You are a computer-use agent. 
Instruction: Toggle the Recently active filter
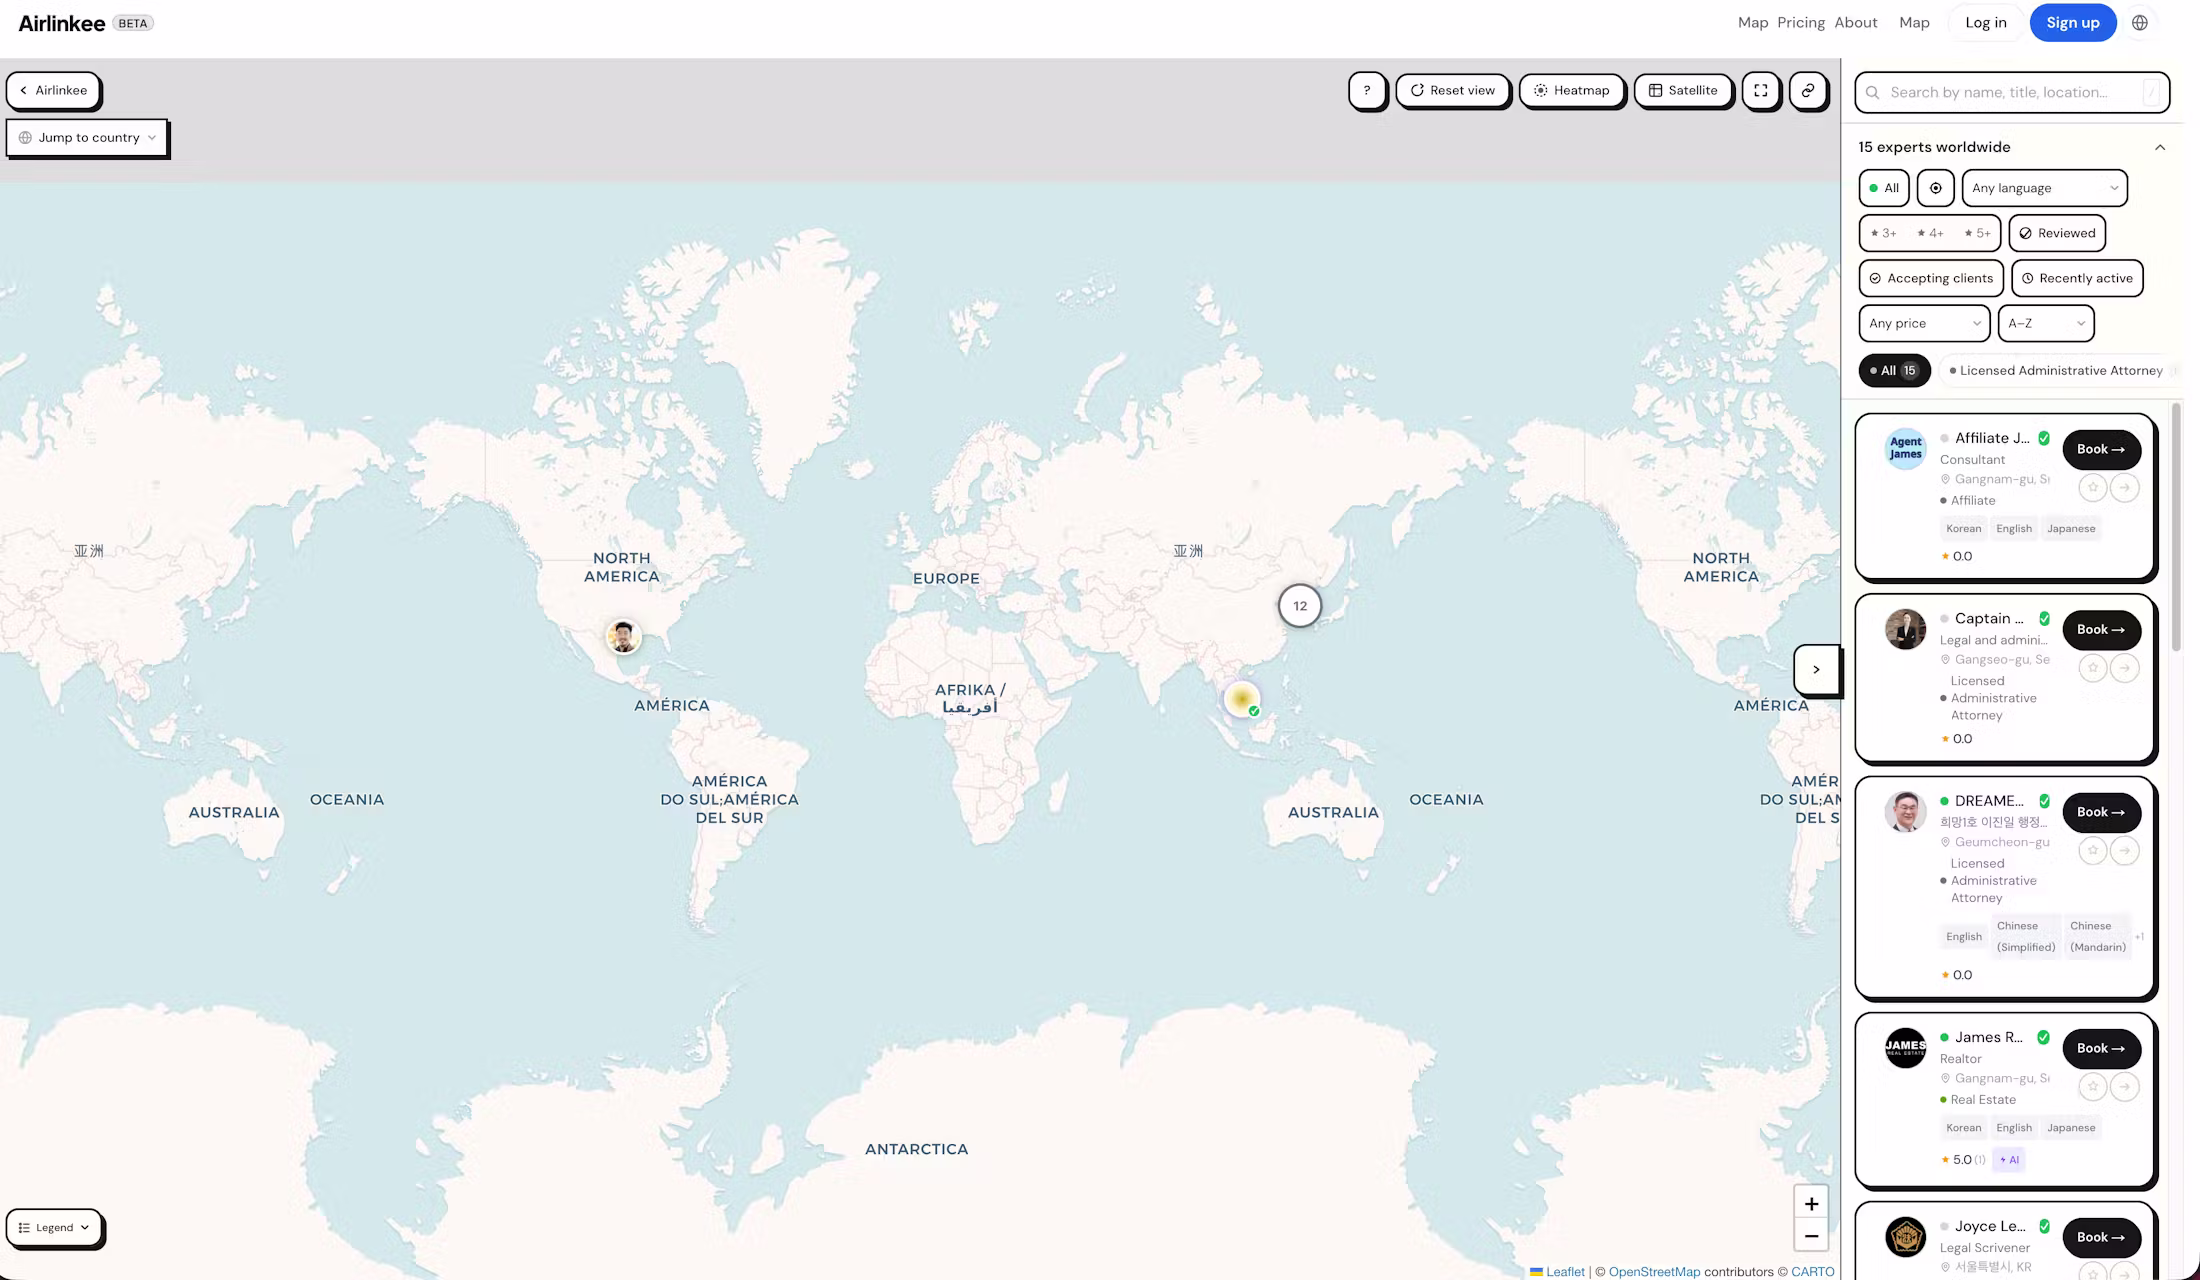(x=2077, y=278)
